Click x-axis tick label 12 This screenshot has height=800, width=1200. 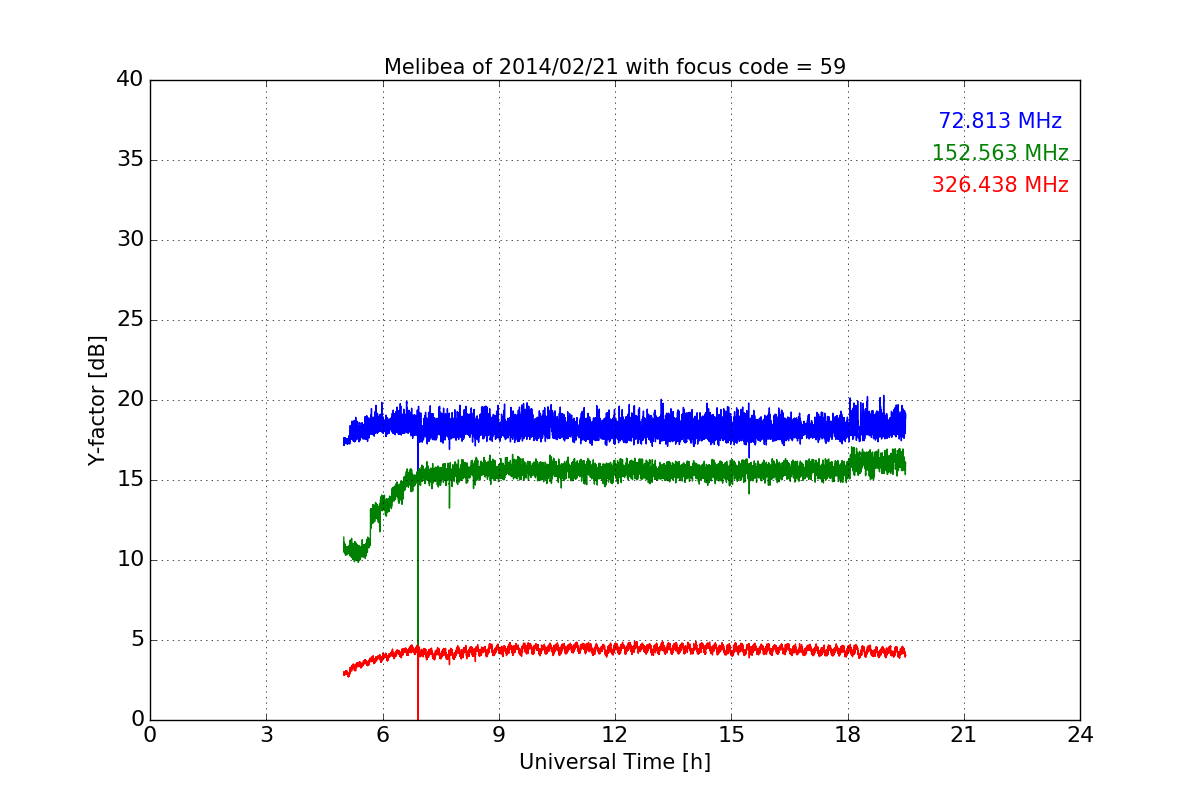tap(615, 735)
